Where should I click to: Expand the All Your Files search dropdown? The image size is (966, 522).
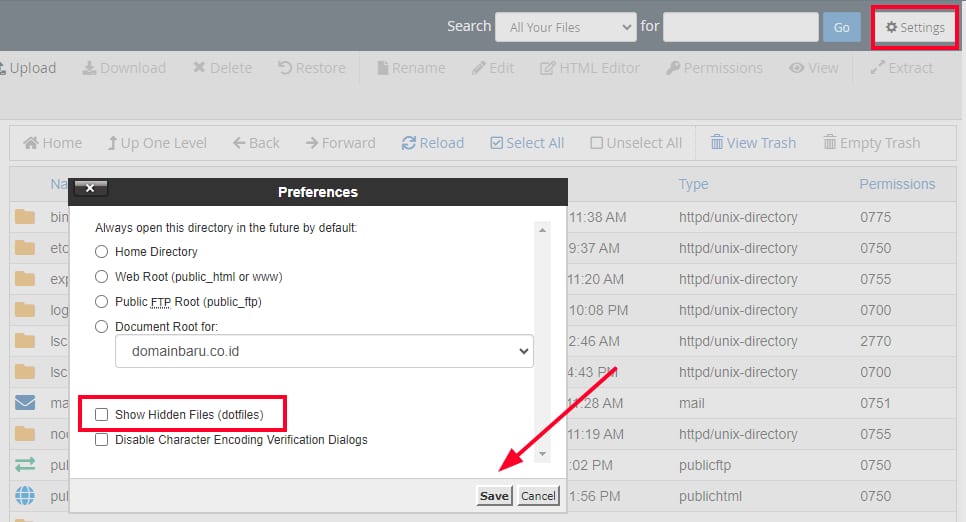(x=565, y=27)
